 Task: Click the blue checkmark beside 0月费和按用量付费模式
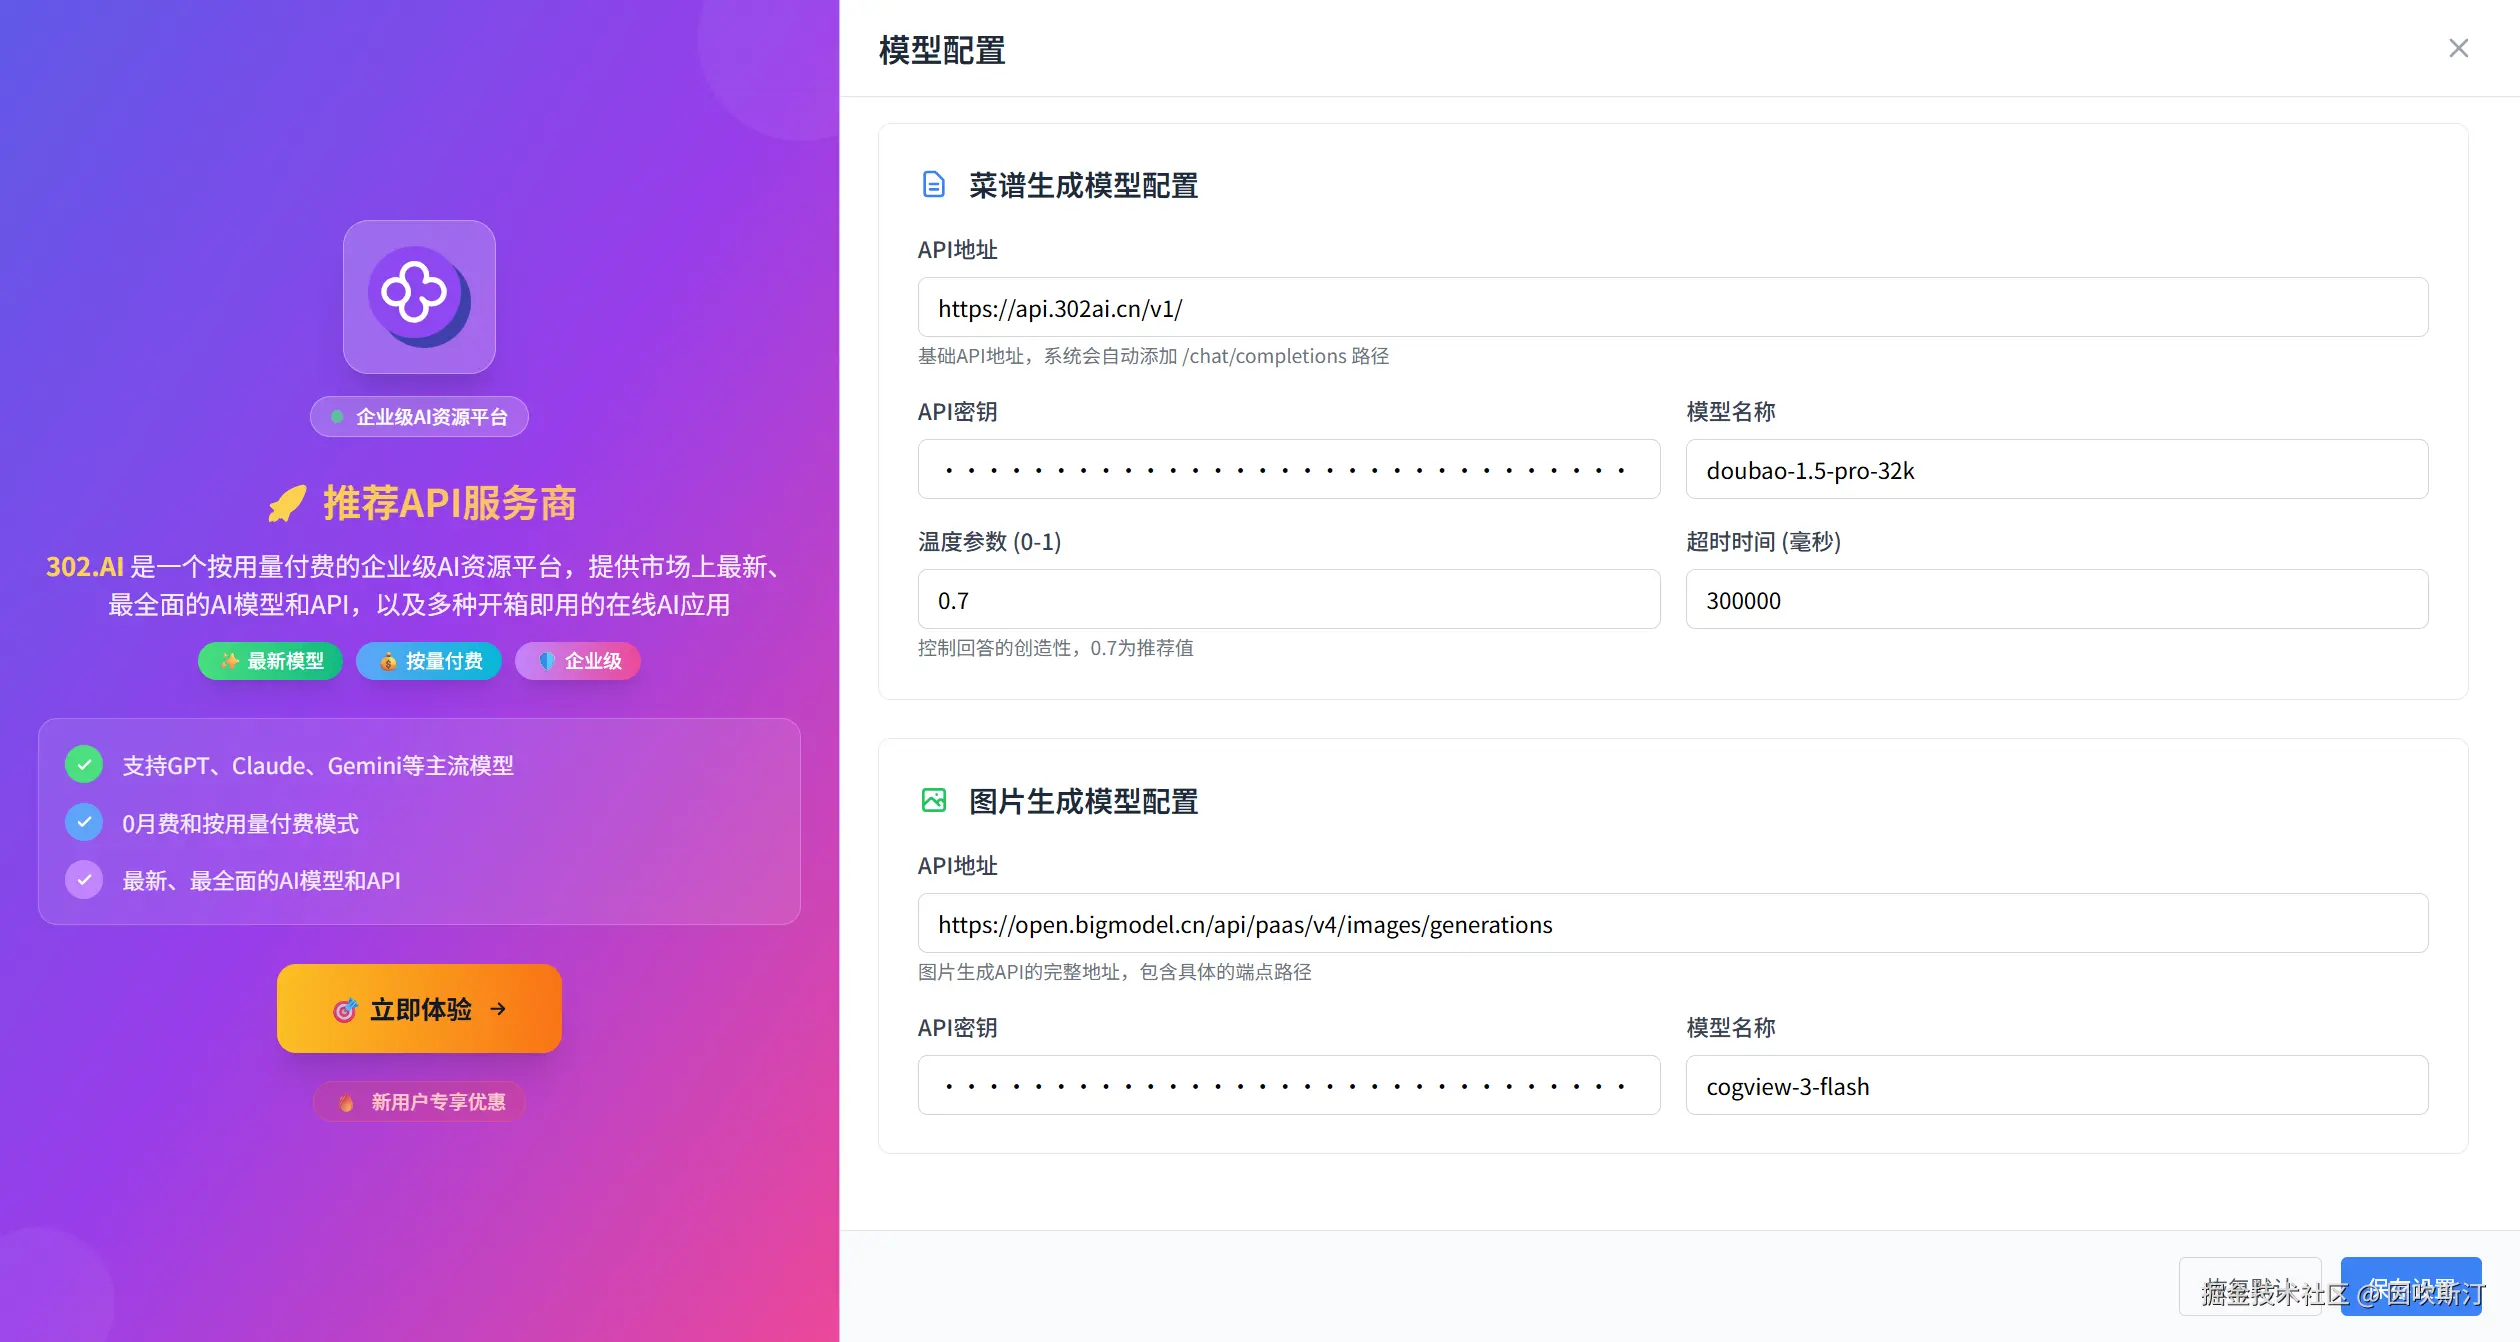(x=84, y=822)
